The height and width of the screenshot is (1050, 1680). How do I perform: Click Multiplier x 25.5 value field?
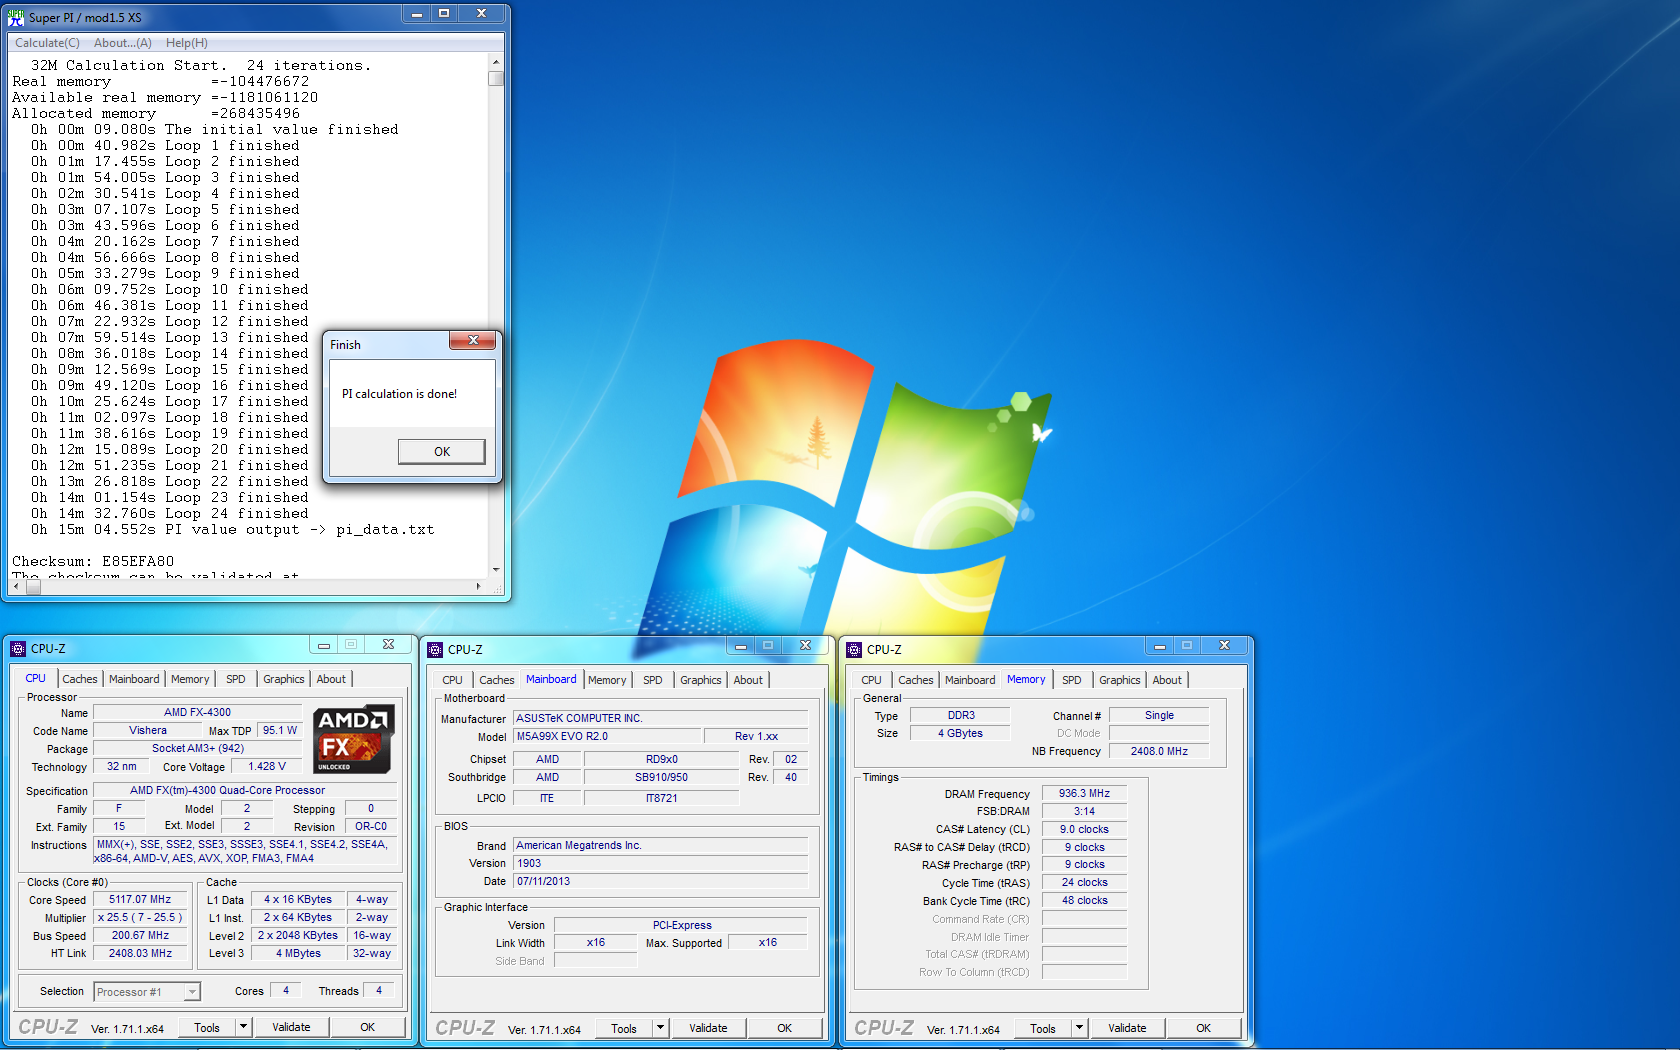tap(140, 917)
